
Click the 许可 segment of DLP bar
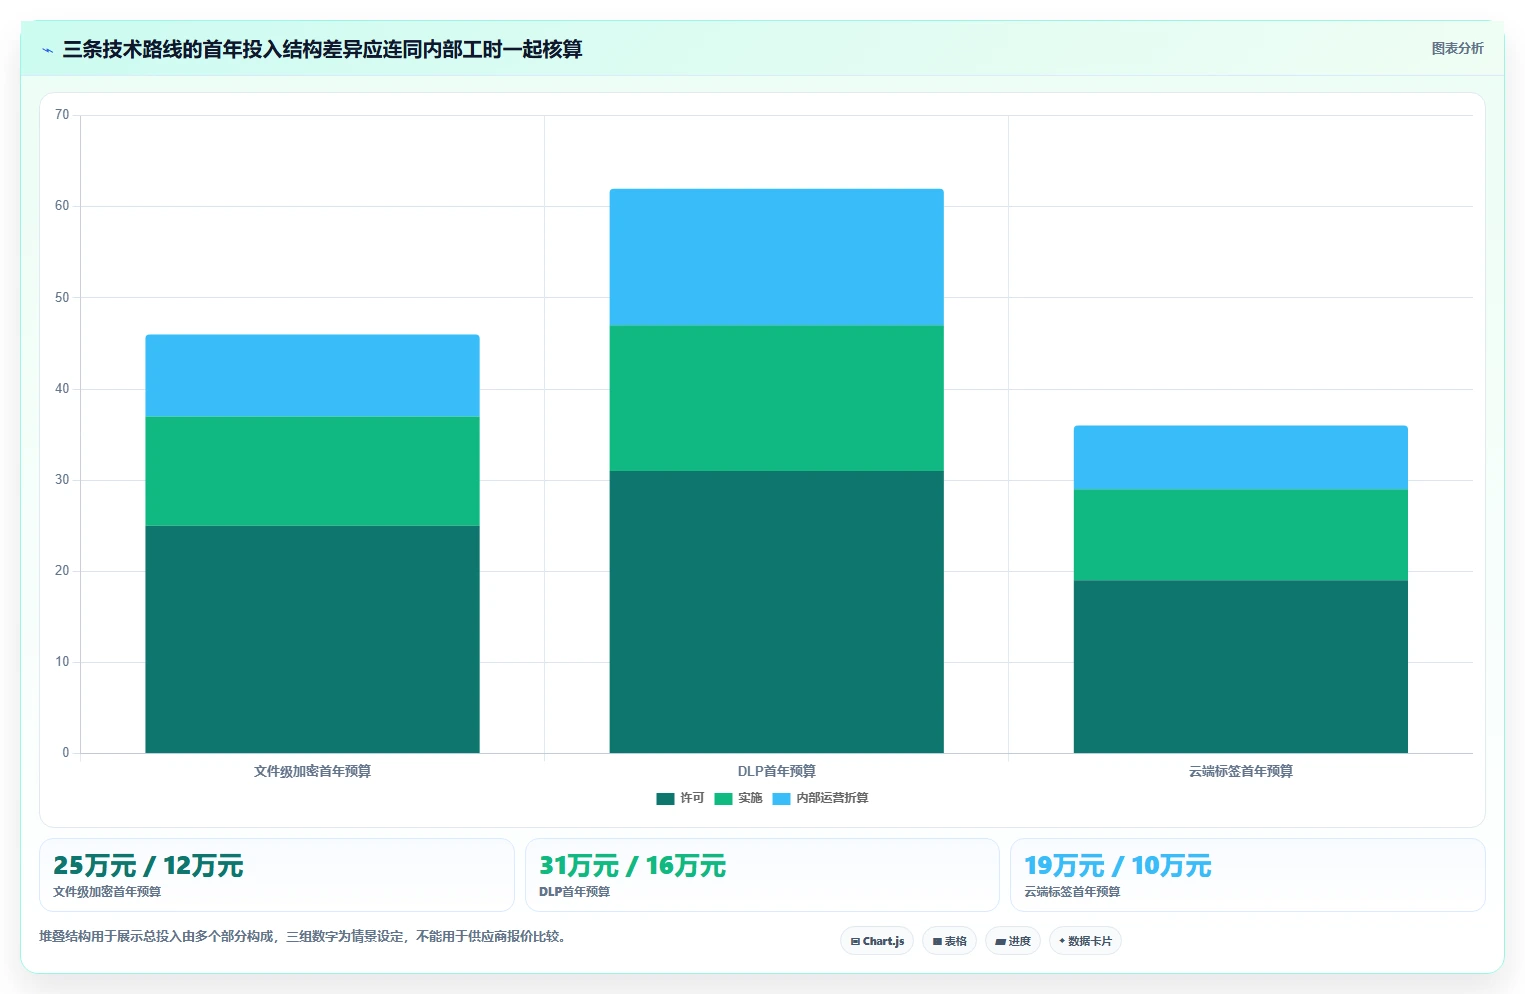point(776,612)
